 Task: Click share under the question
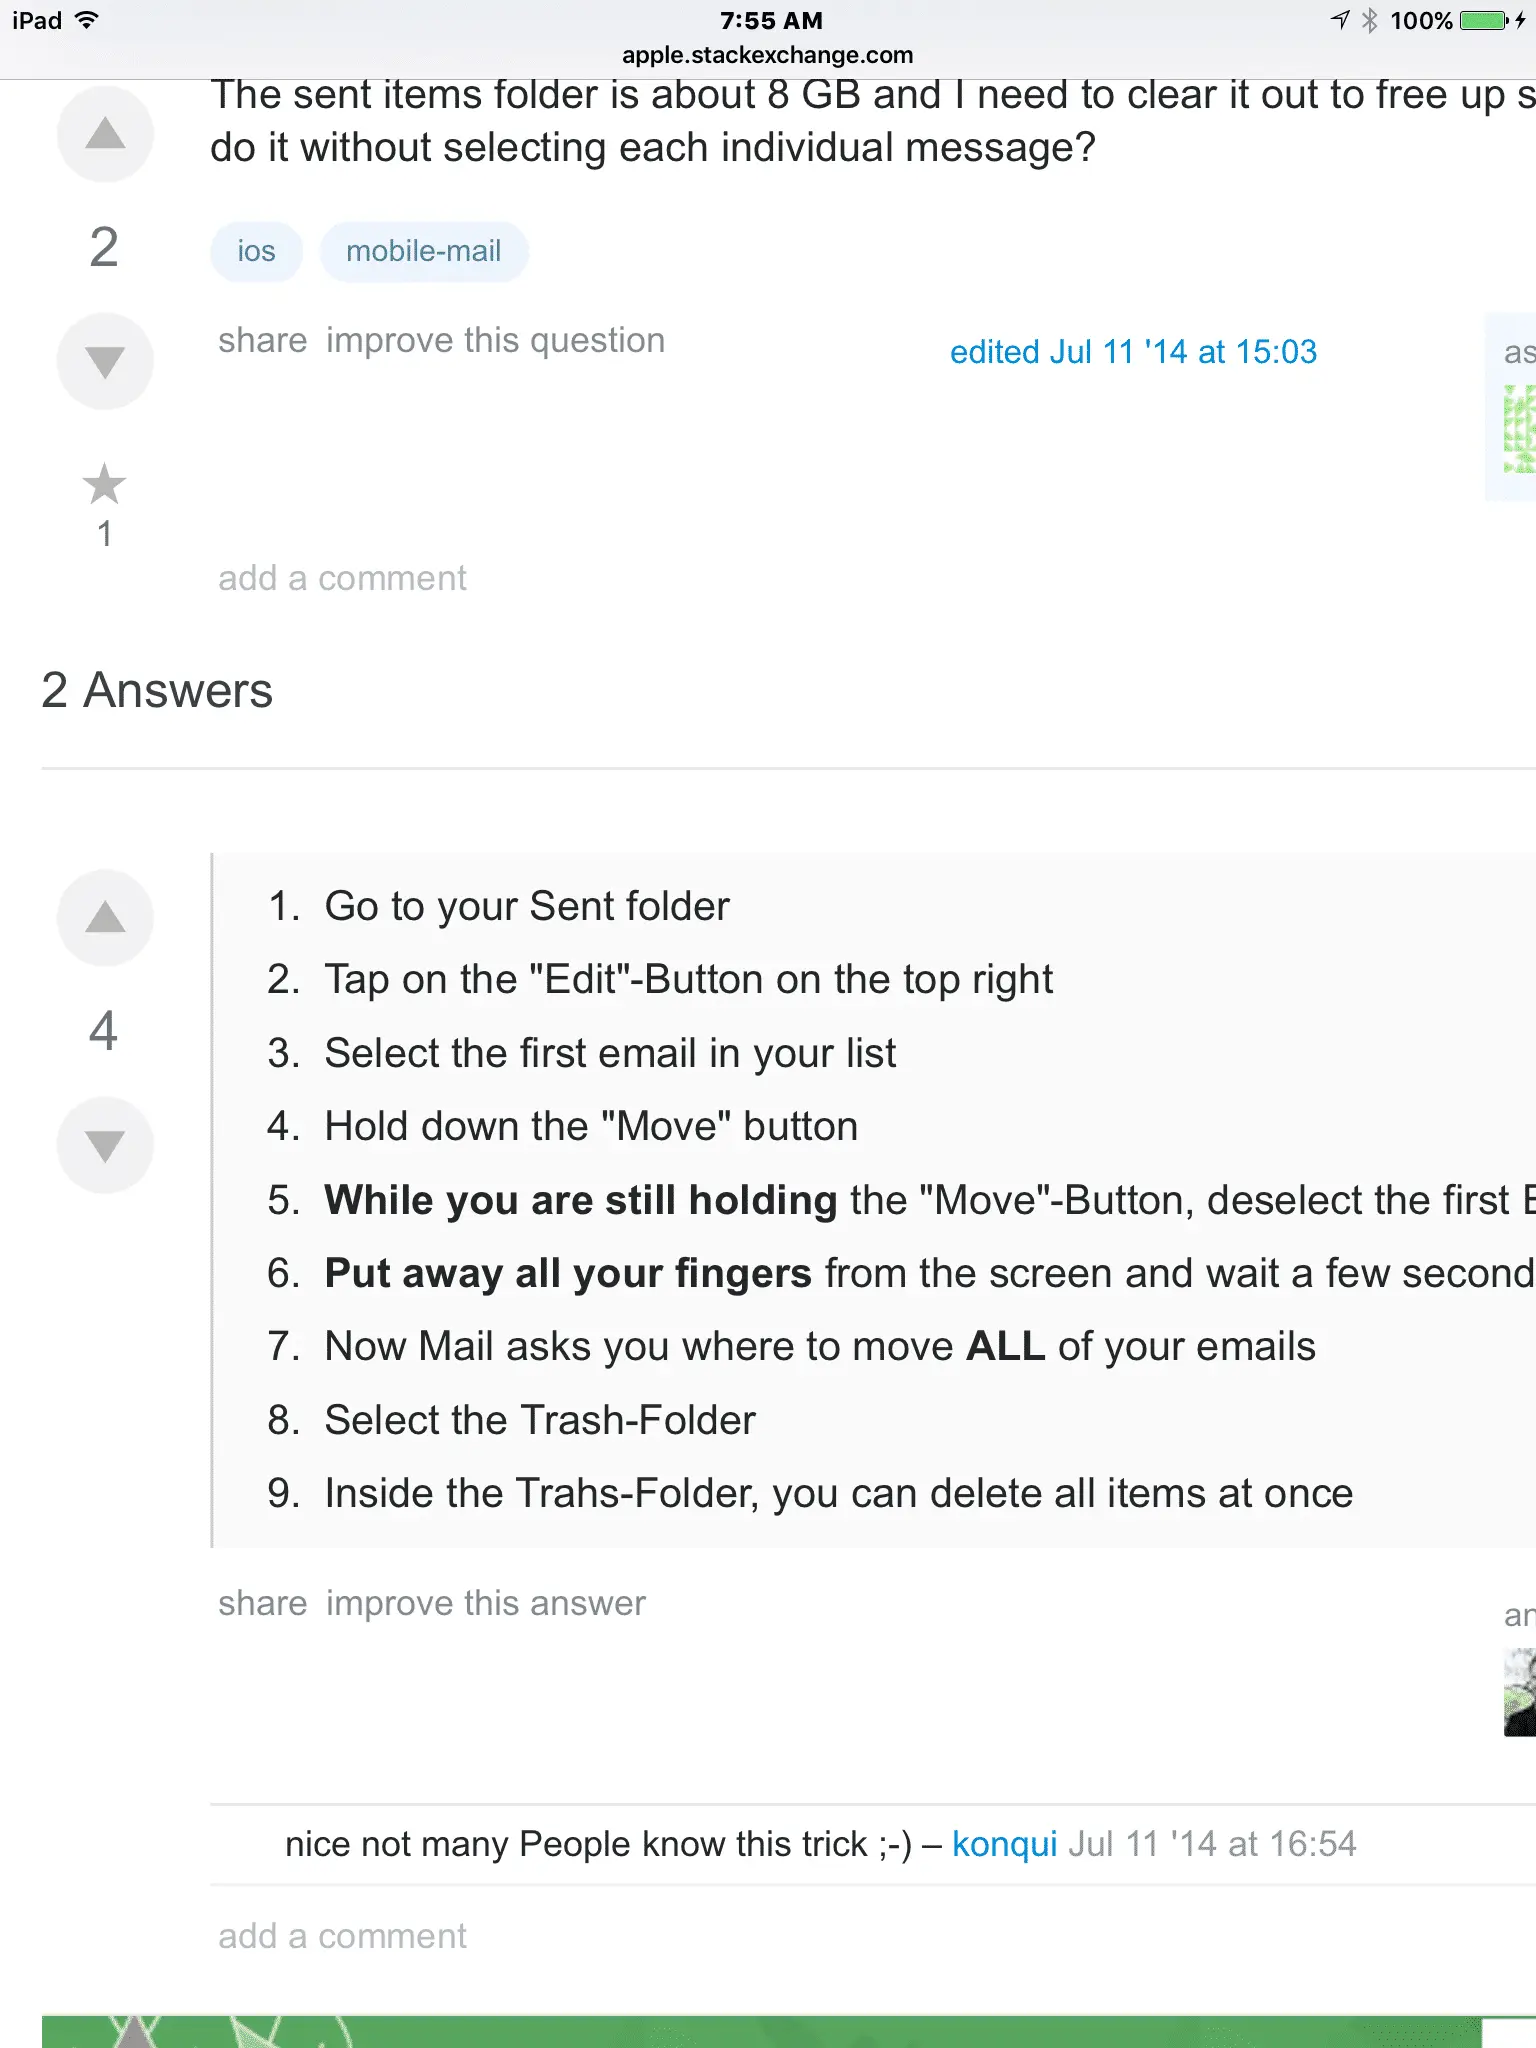(262, 341)
